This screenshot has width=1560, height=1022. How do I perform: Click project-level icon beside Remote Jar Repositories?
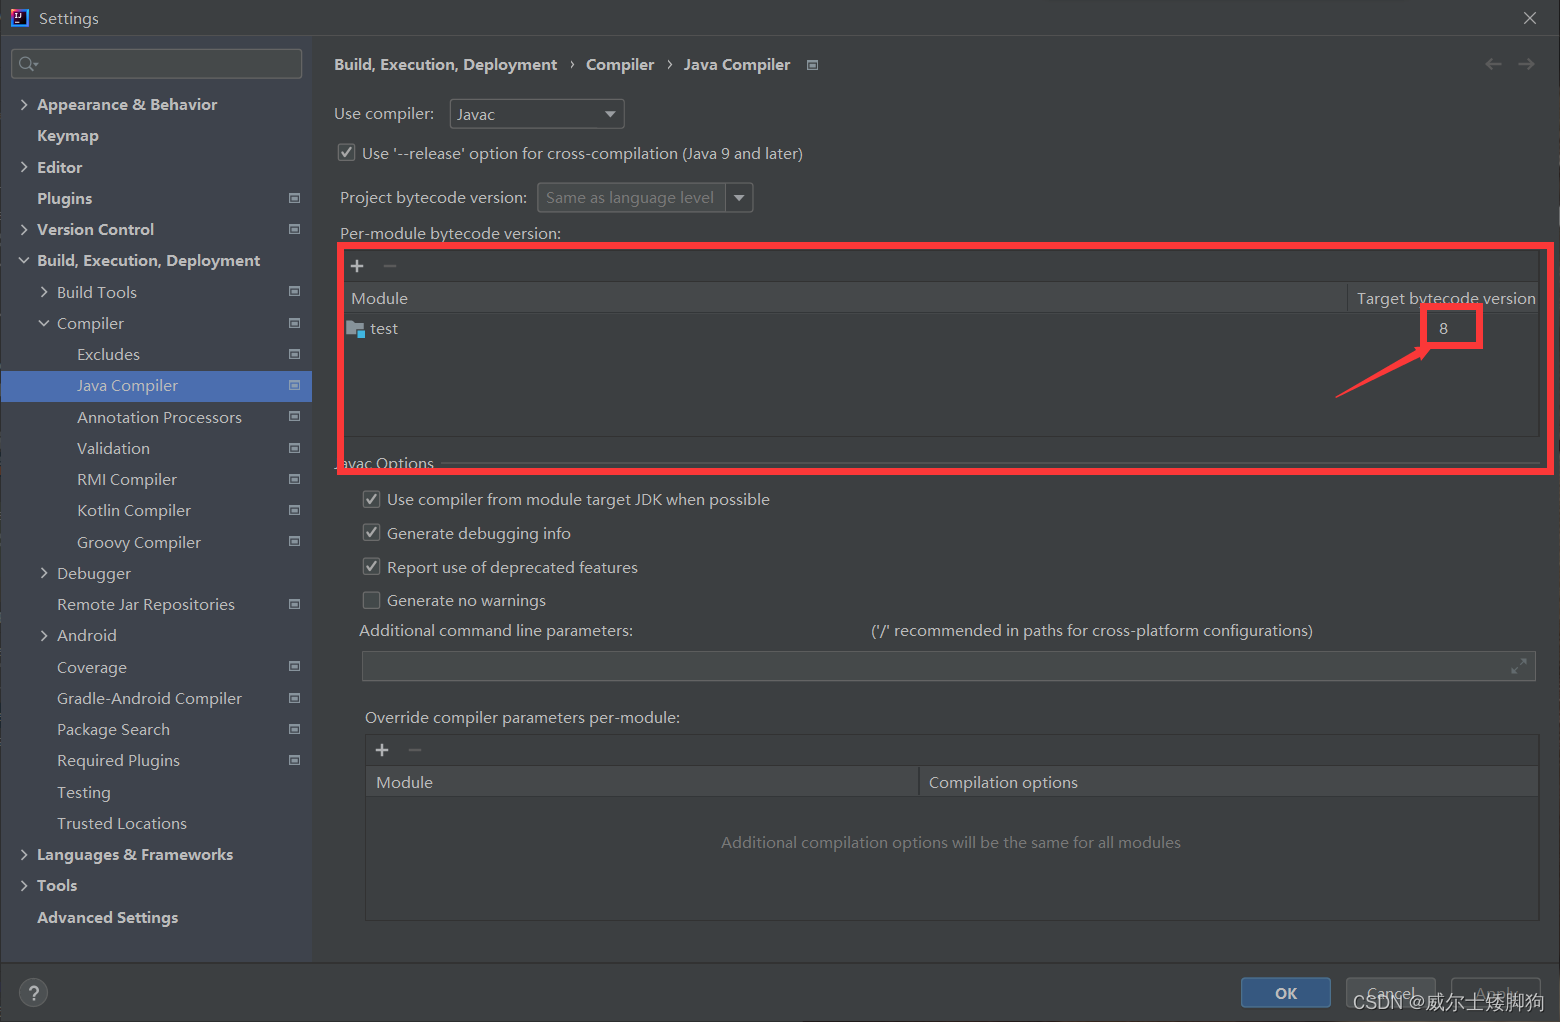pos(294,604)
